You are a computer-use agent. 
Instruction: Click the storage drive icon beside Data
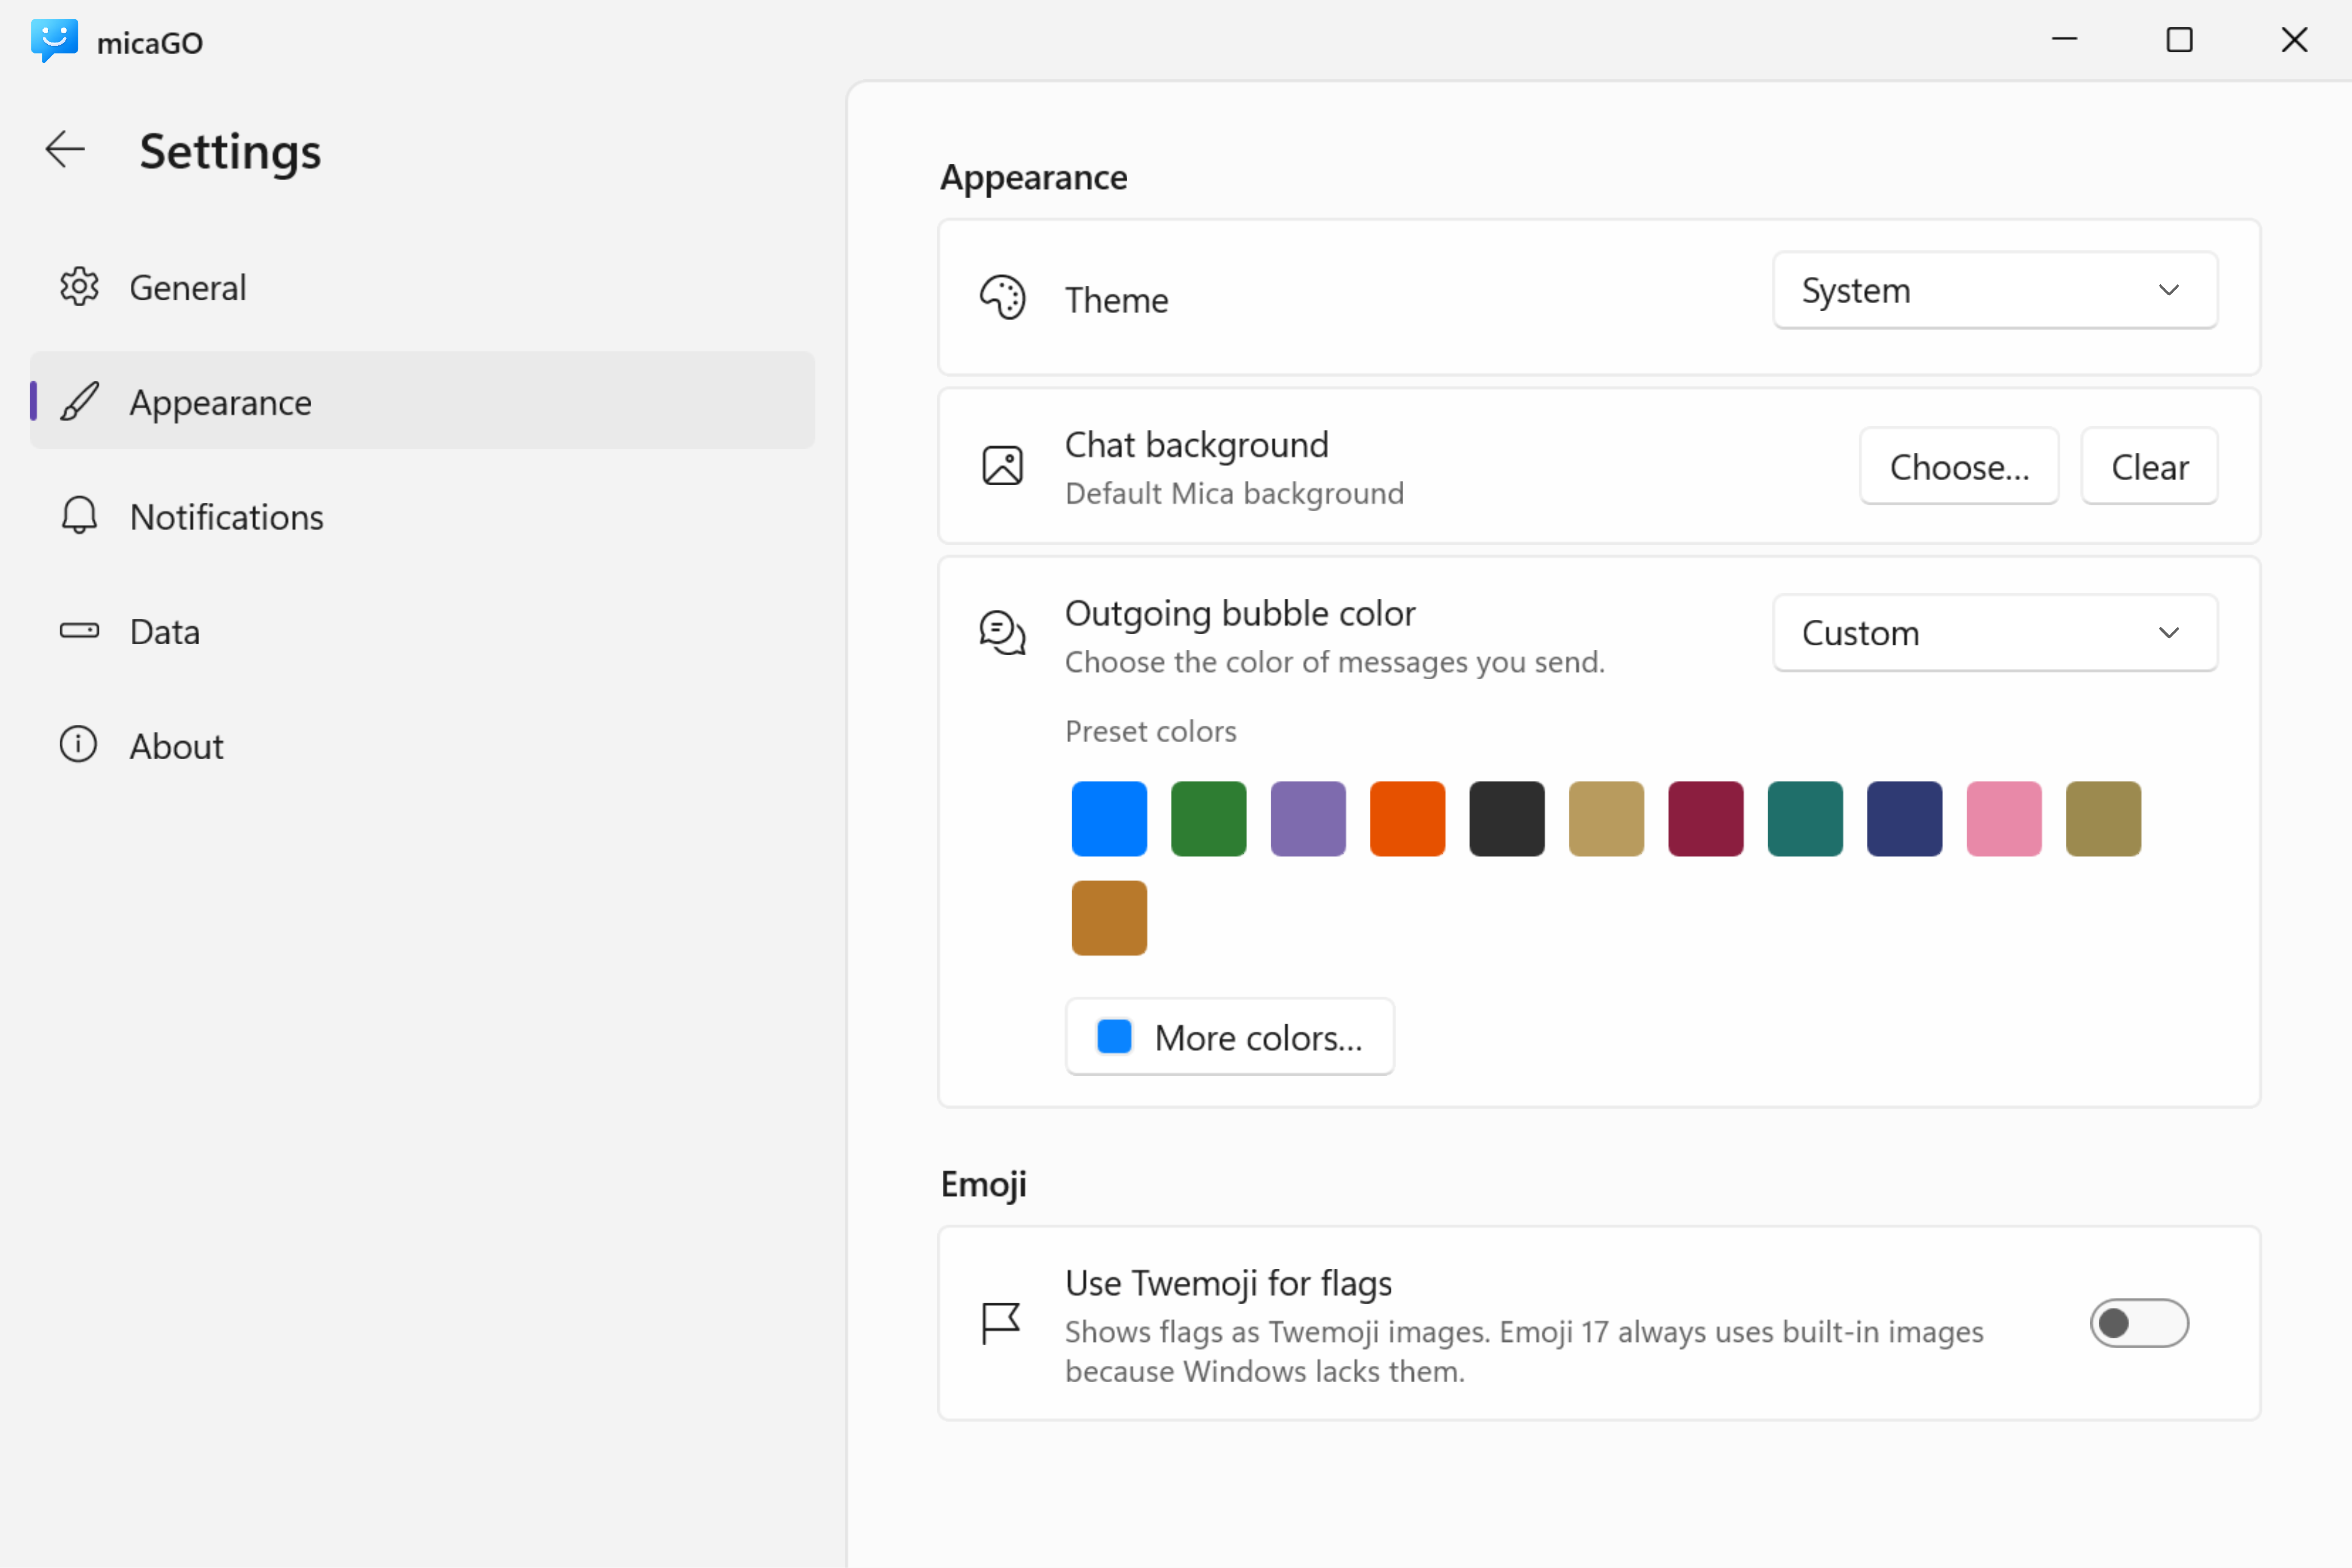(x=79, y=631)
